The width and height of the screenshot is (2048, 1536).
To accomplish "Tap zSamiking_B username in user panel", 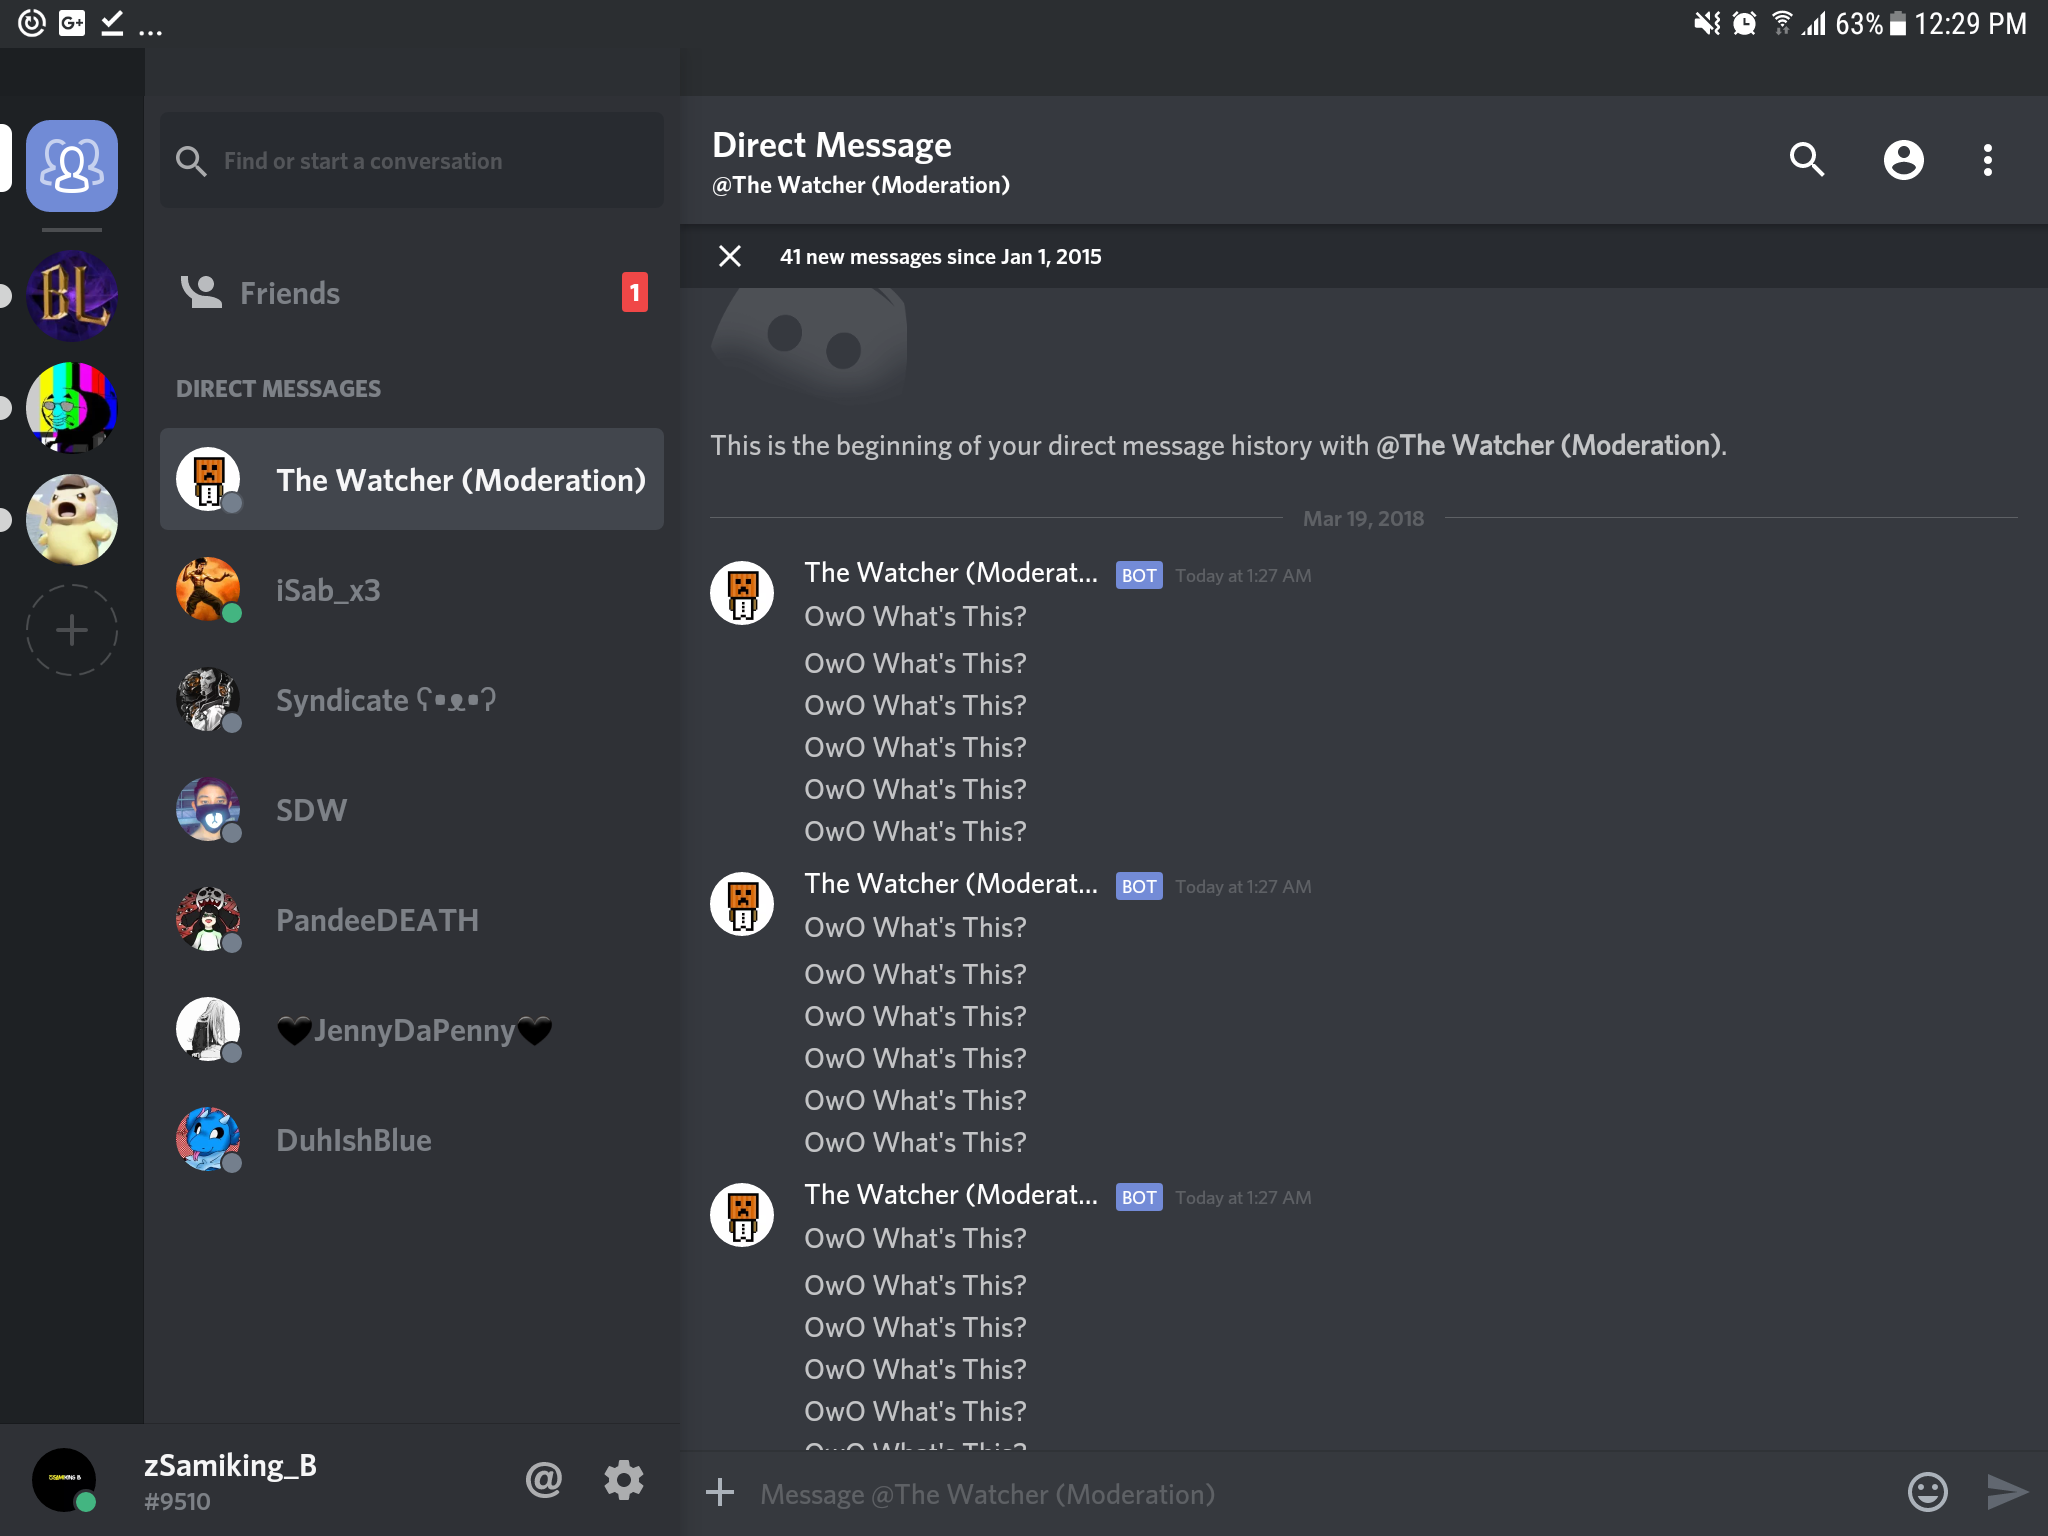I will click(230, 1466).
